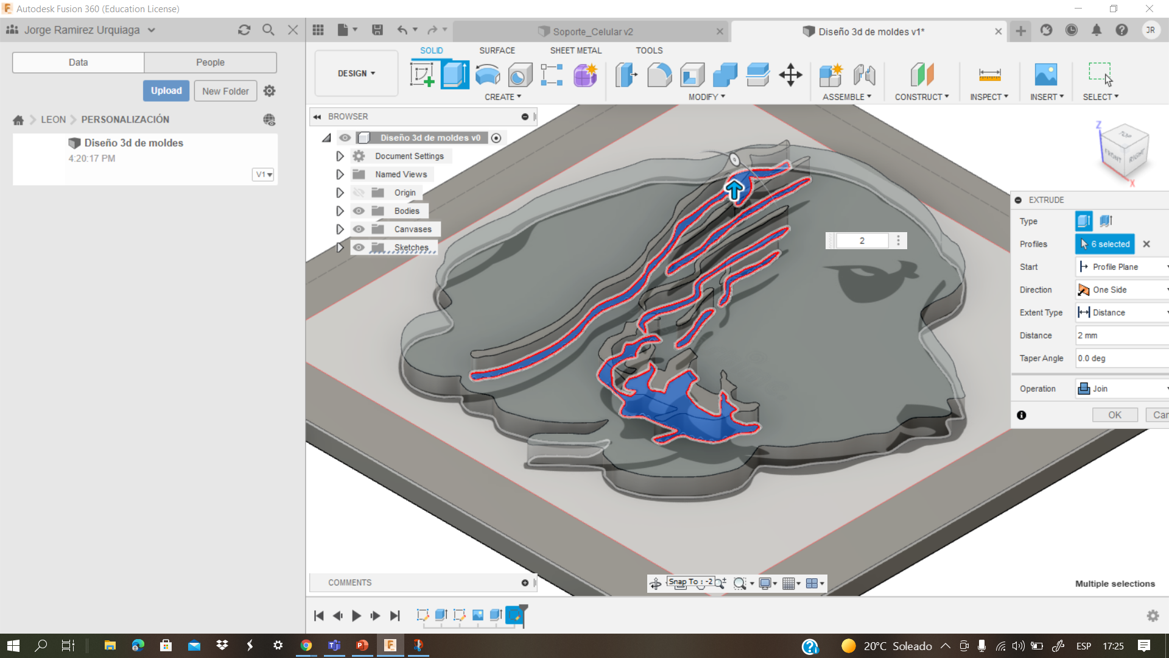
Task: Select the Measure tool icon
Action: [x=989, y=75]
